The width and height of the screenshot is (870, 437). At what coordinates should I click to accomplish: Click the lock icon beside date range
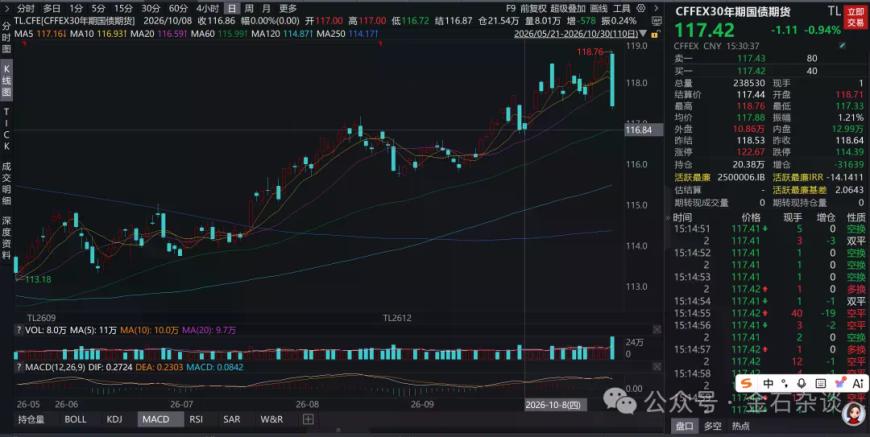click(656, 34)
